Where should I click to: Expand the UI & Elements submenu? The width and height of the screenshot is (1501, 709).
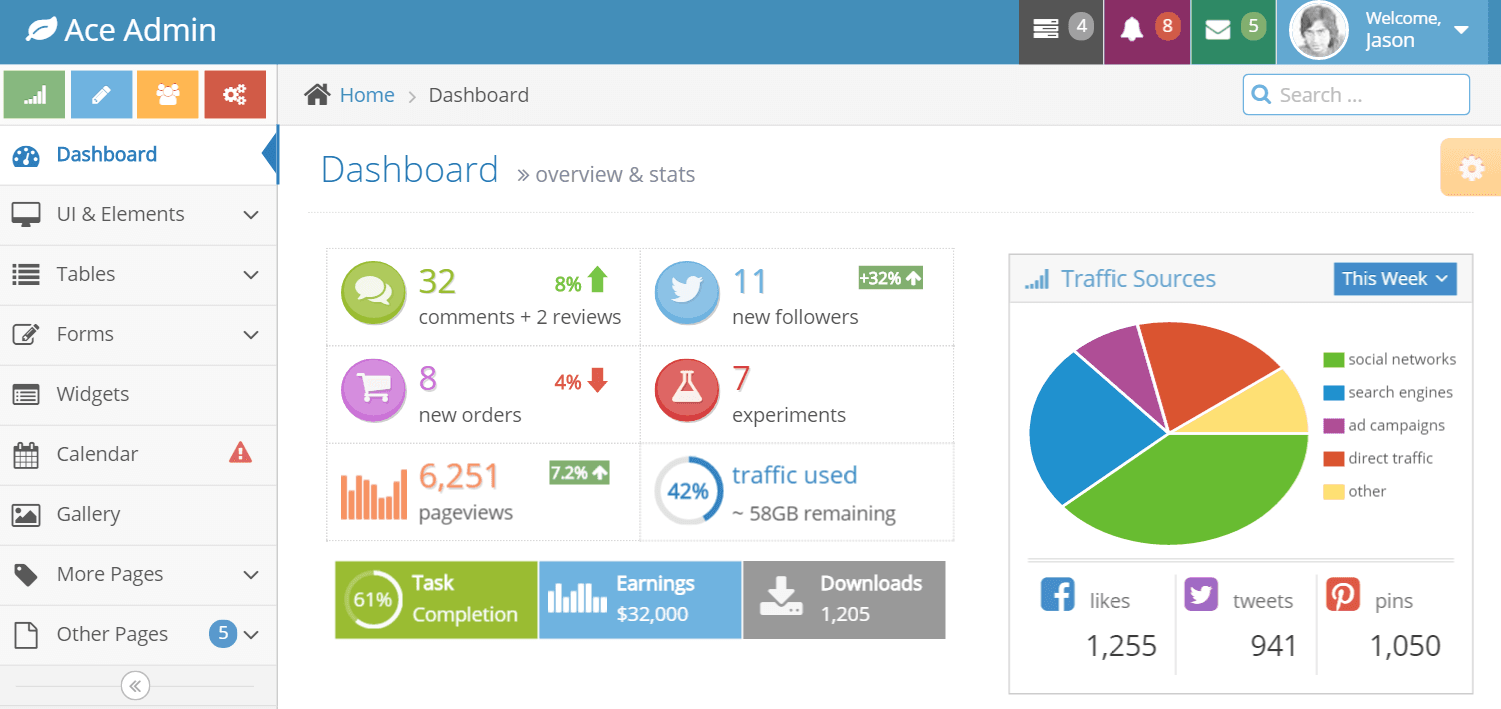pyautogui.click(x=138, y=215)
